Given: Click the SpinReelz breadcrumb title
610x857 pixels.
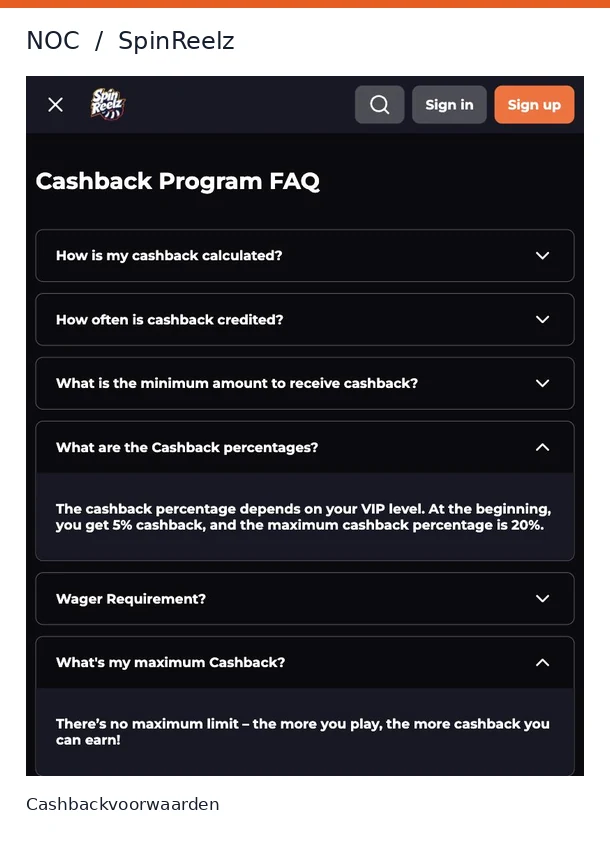Looking at the screenshot, I should click(x=176, y=41).
